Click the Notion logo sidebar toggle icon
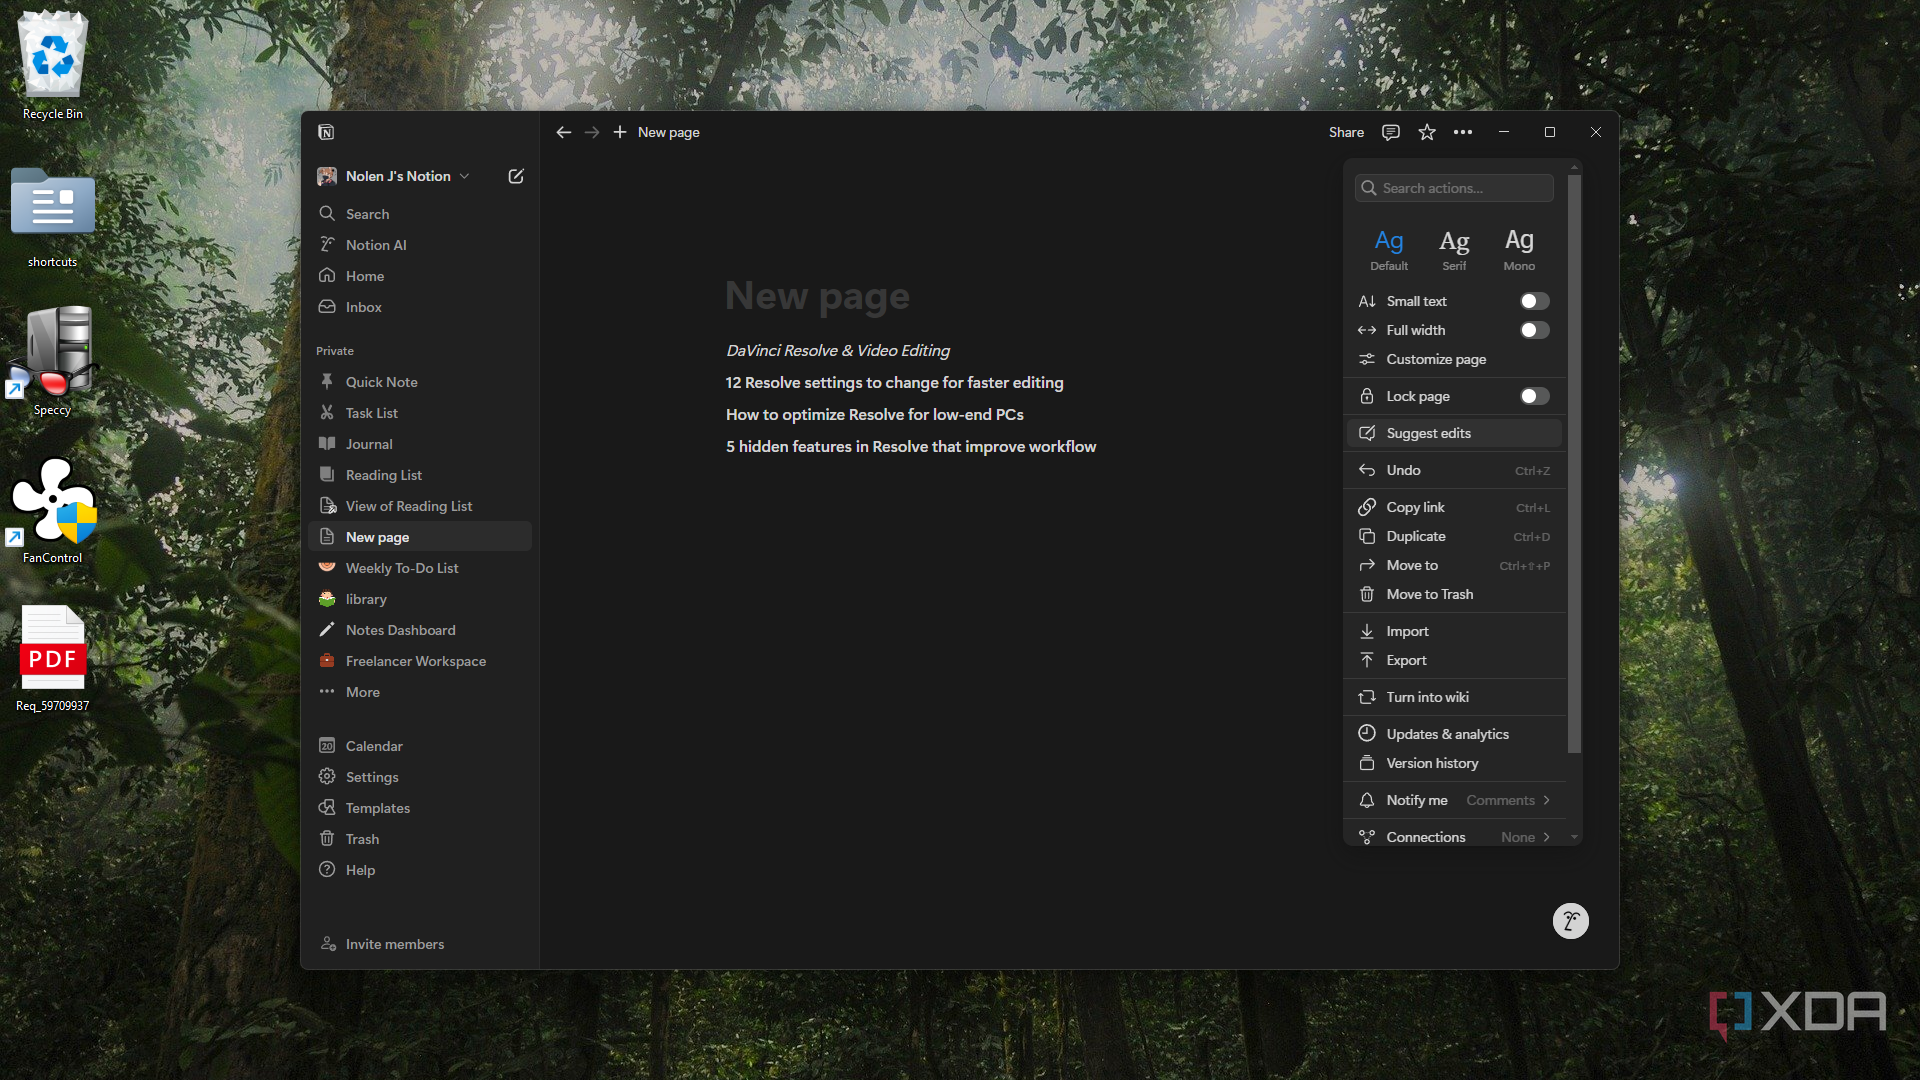Screen dimensions: 1920x1080 coord(326,132)
